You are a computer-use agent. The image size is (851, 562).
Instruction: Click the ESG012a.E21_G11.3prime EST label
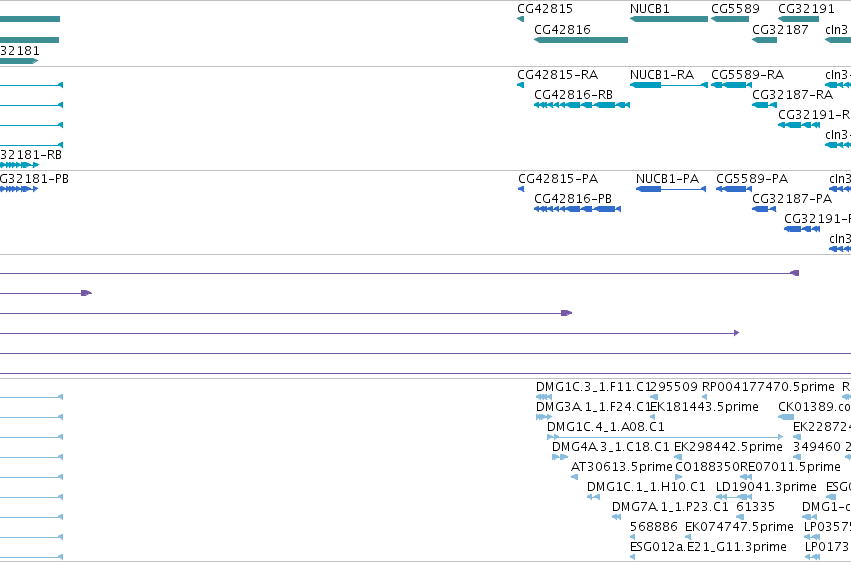click(708, 547)
